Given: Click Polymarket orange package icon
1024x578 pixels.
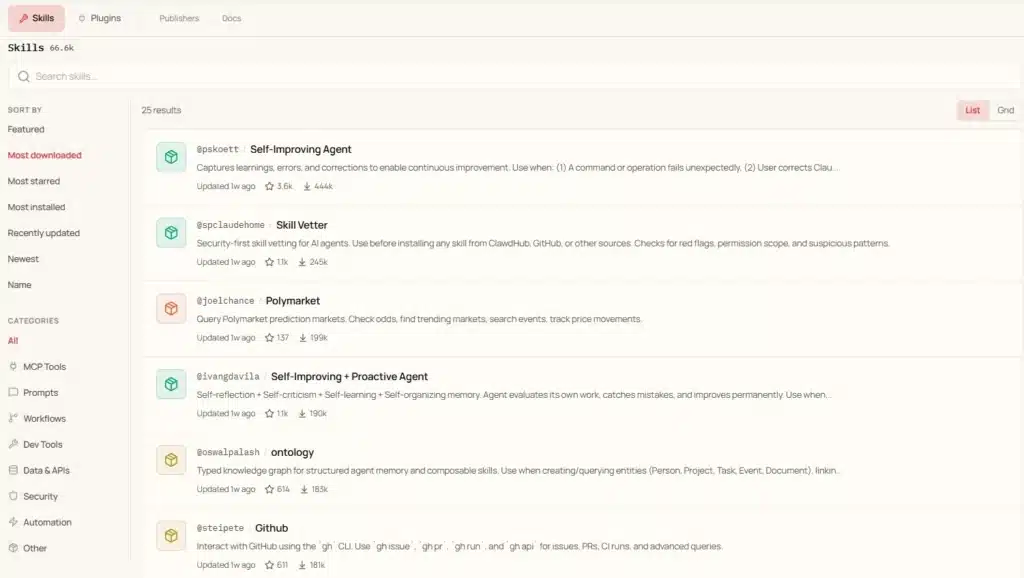Looking at the screenshot, I should pyautogui.click(x=171, y=309).
